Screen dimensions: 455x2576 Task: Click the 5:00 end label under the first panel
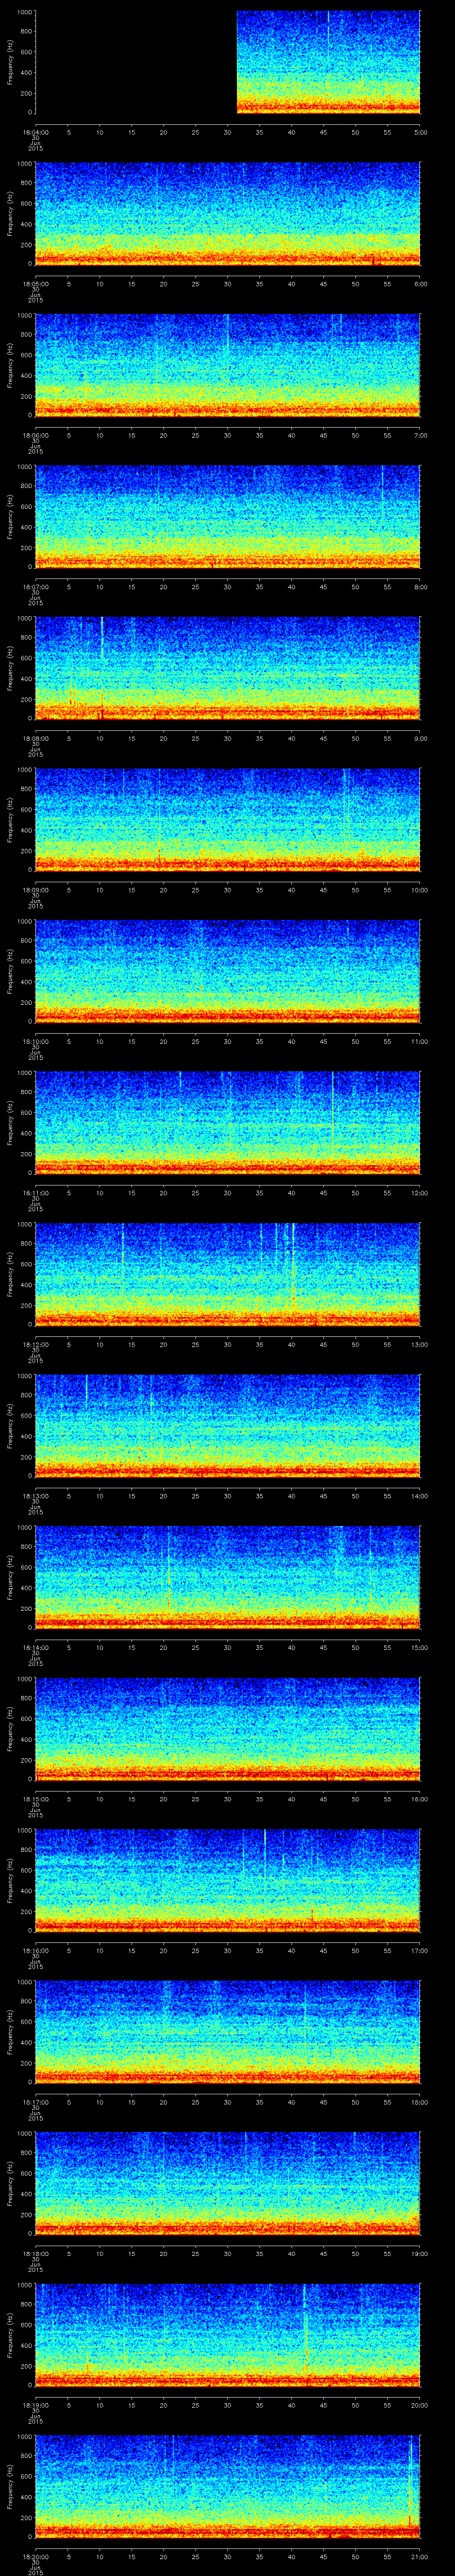[x=420, y=132]
